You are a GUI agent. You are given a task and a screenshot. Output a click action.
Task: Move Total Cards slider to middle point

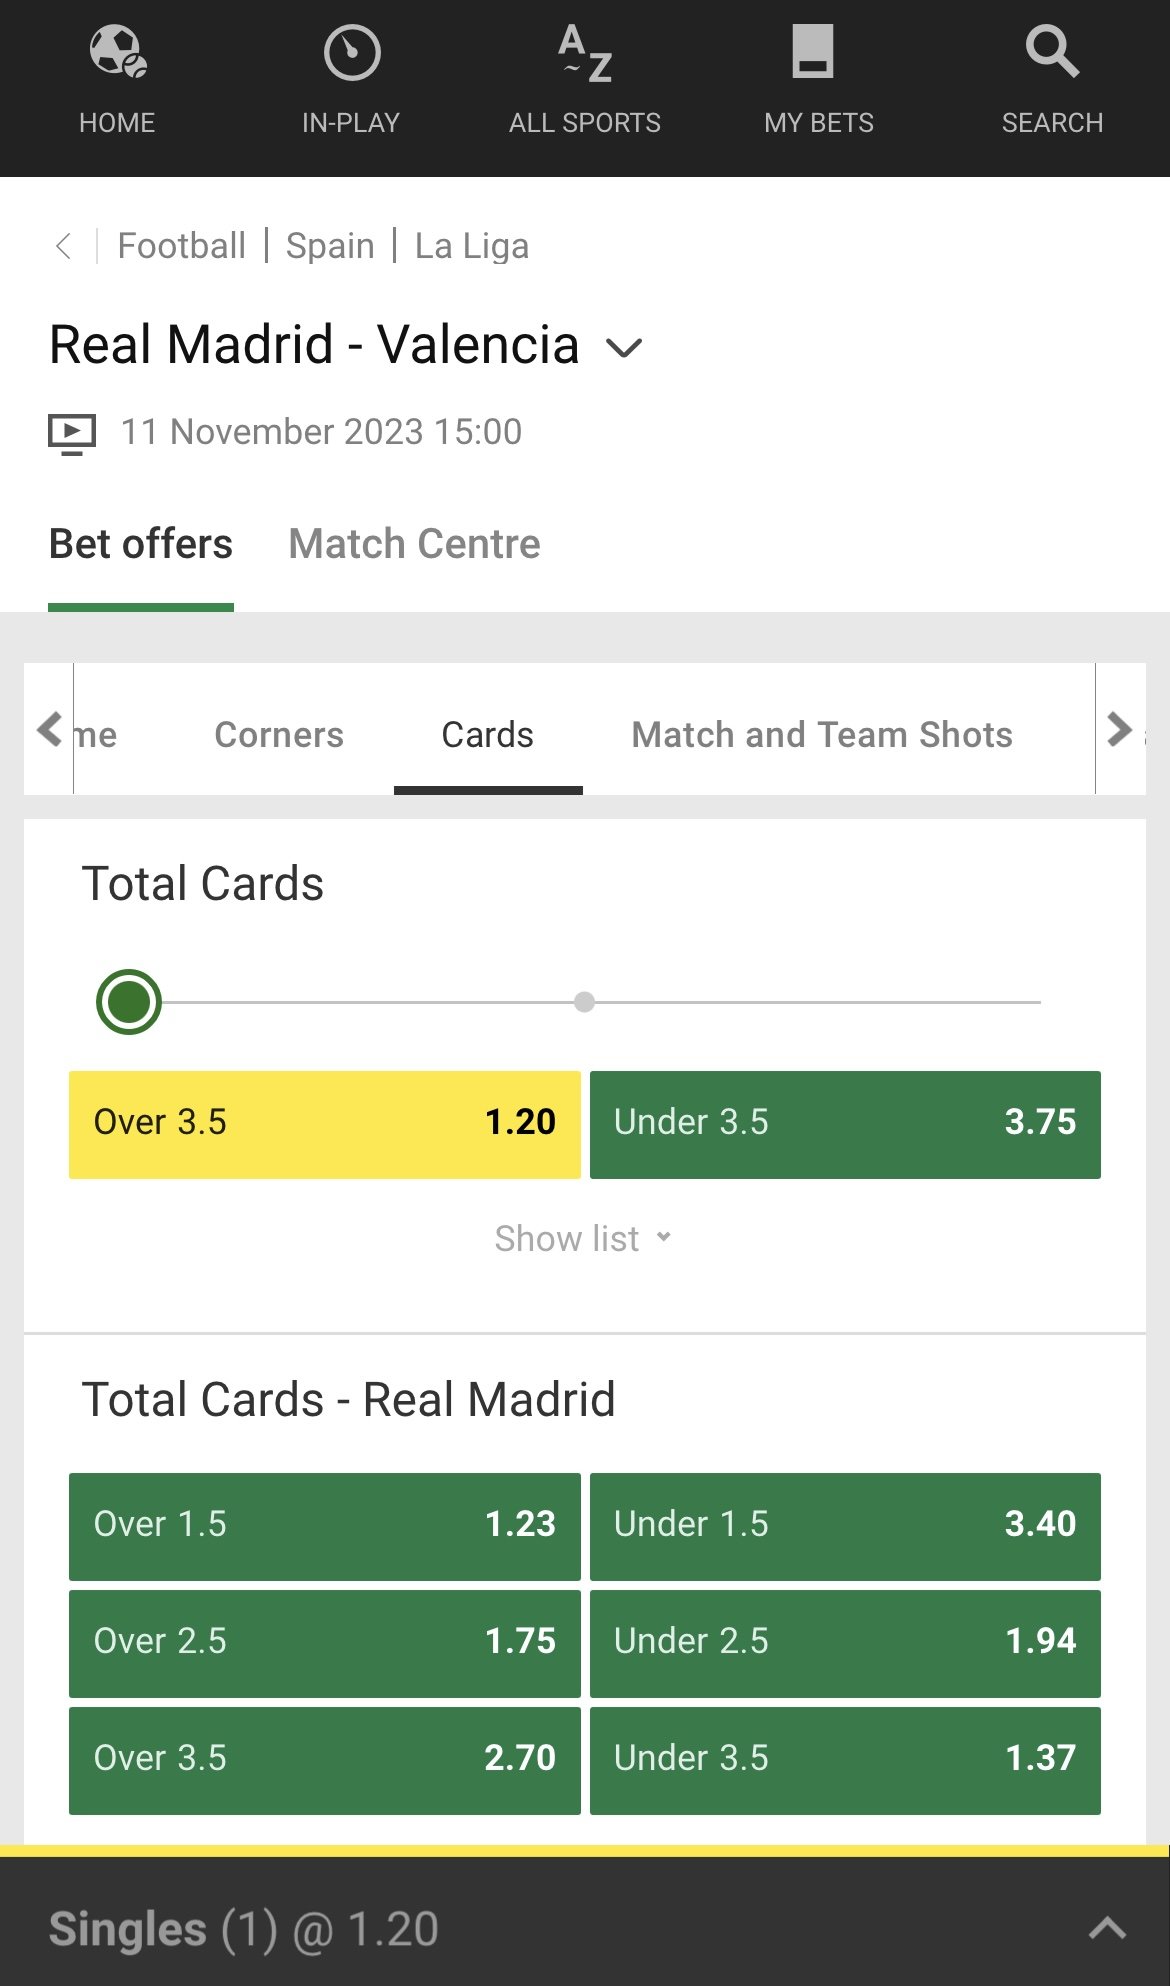585,1002
